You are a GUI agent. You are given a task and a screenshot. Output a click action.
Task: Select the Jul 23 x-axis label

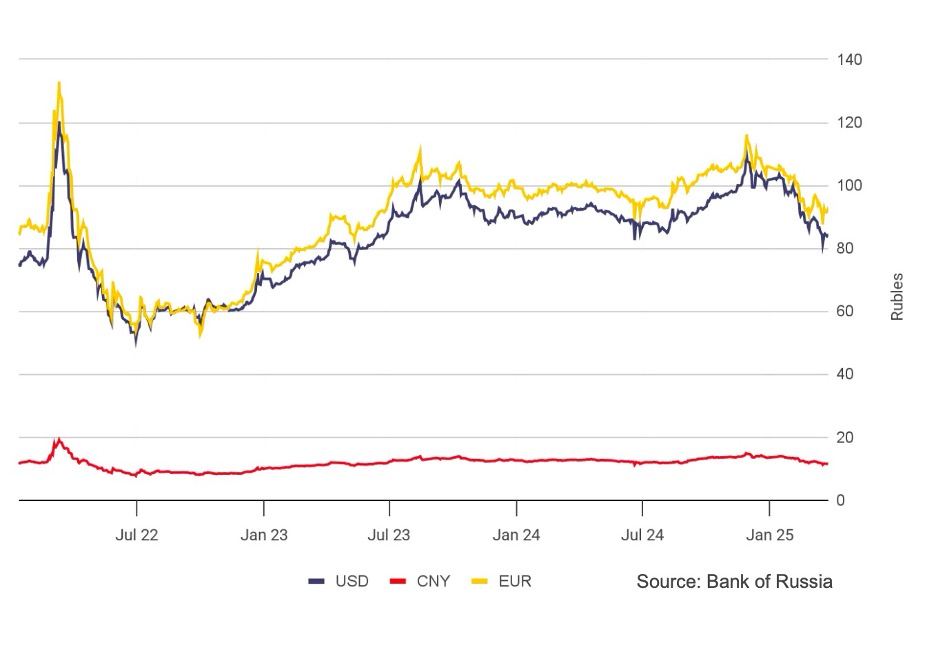tap(390, 535)
